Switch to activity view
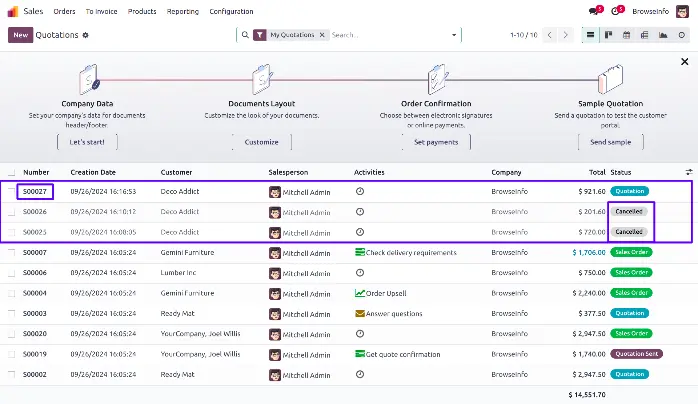 [x=681, y=35]
